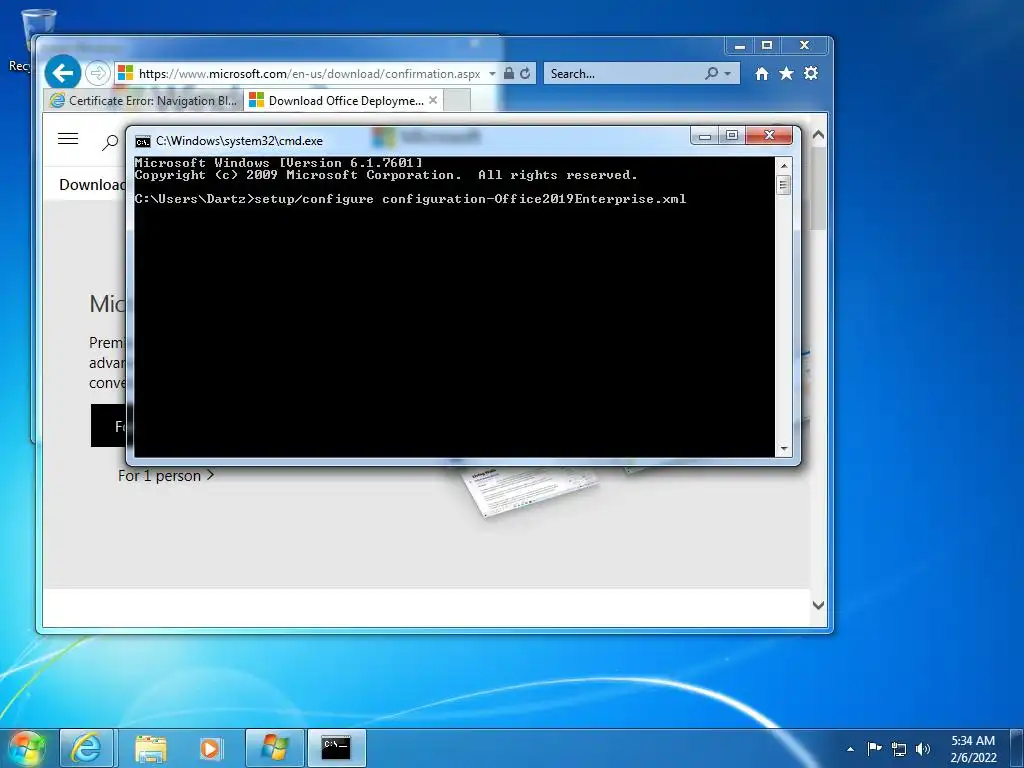Open Action Center flag in tray

[x=874, y=748]
